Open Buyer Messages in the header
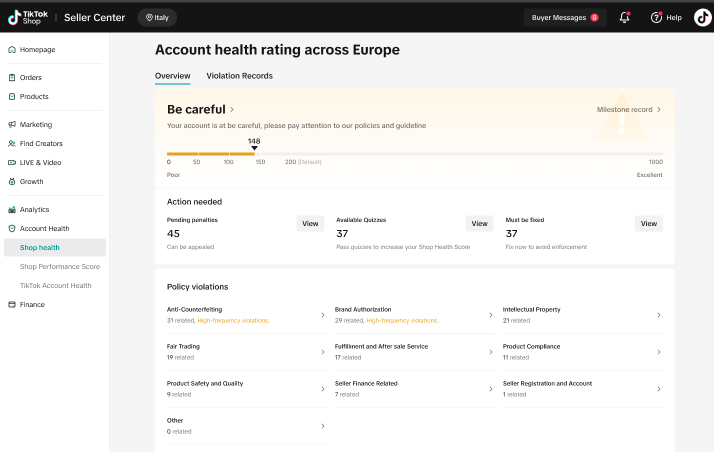The height and width of the screenshot is (452, 714). pyautogui.click(x=565, y=17)
